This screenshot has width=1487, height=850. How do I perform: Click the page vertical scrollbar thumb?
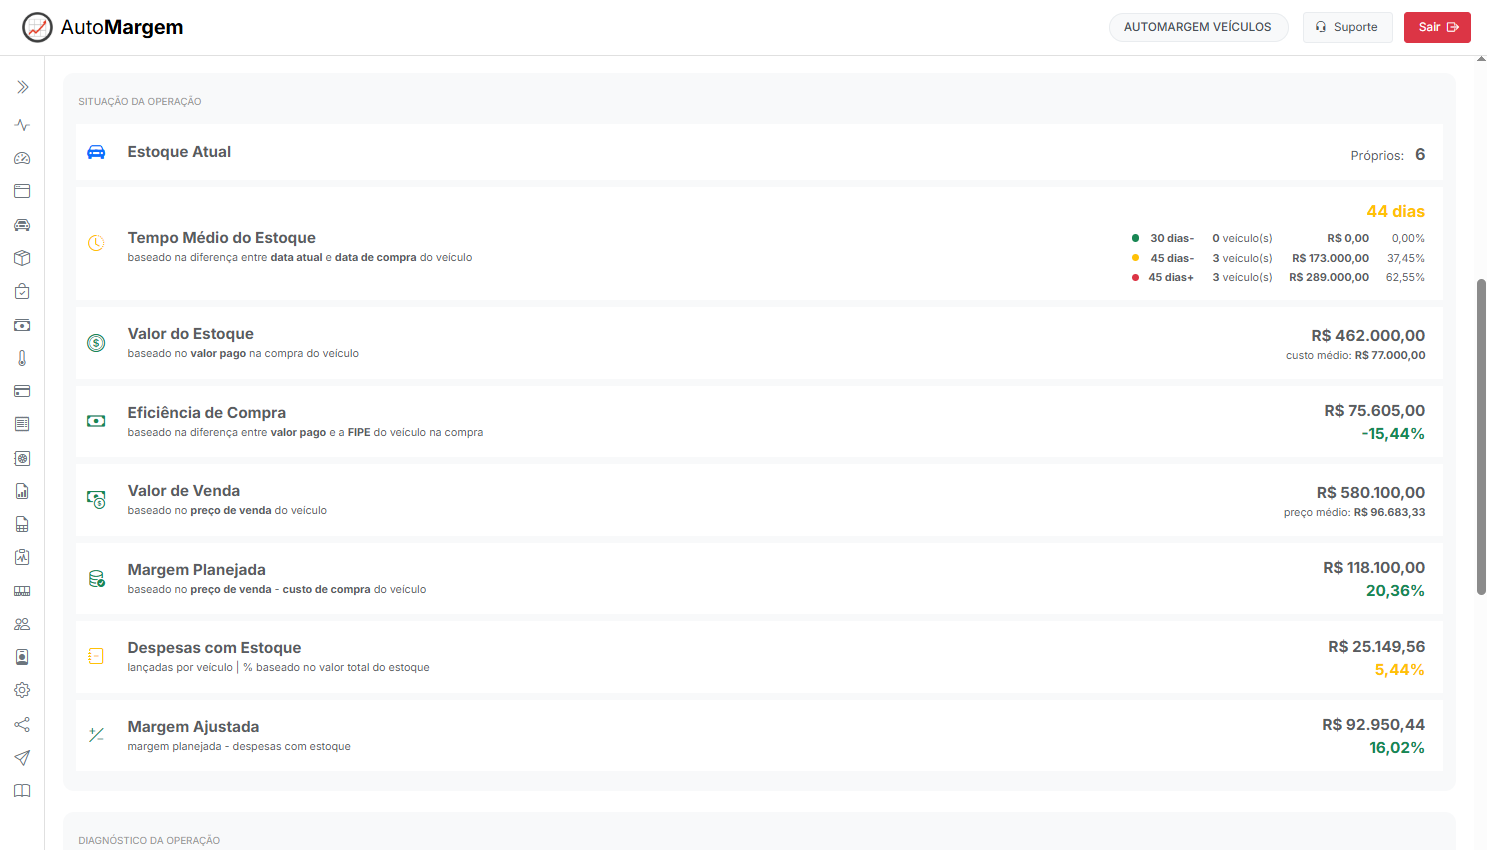[x=1481, y=436]
